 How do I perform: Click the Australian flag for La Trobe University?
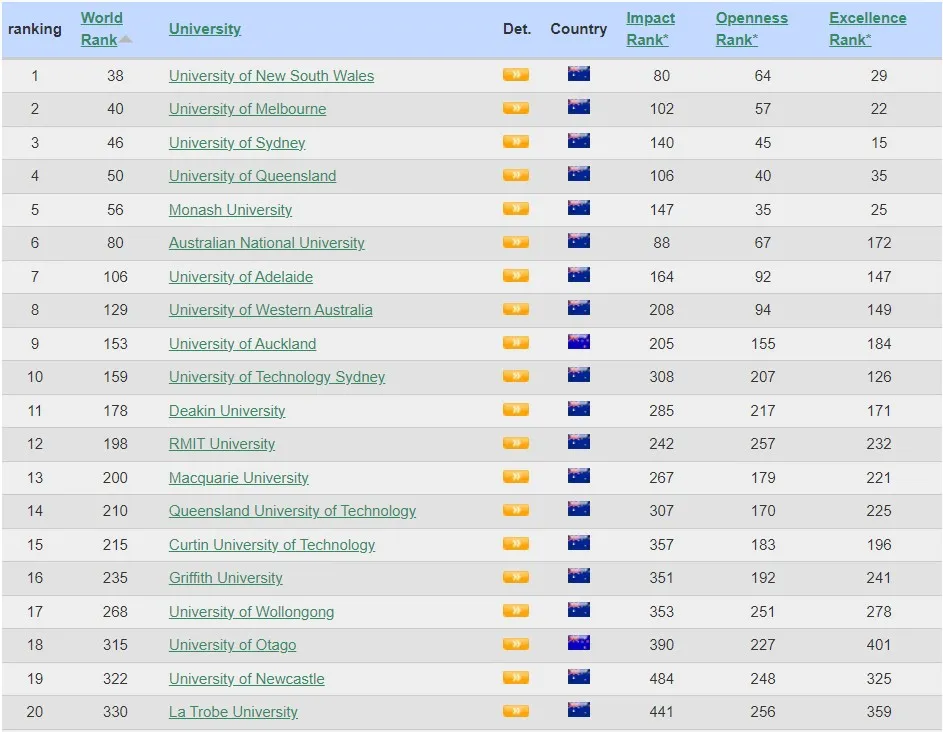coord(579,710)
